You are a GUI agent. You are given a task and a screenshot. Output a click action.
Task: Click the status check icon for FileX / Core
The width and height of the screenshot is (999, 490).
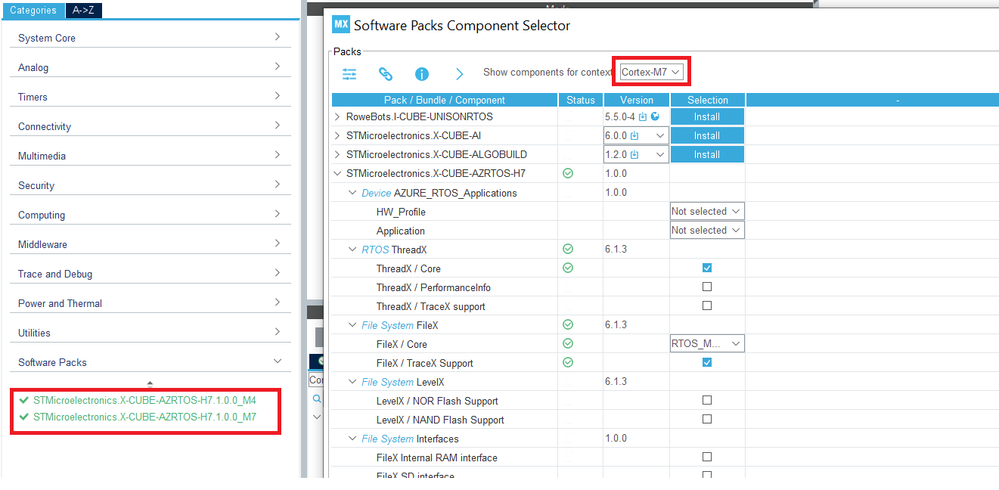[x=568, y=344]
